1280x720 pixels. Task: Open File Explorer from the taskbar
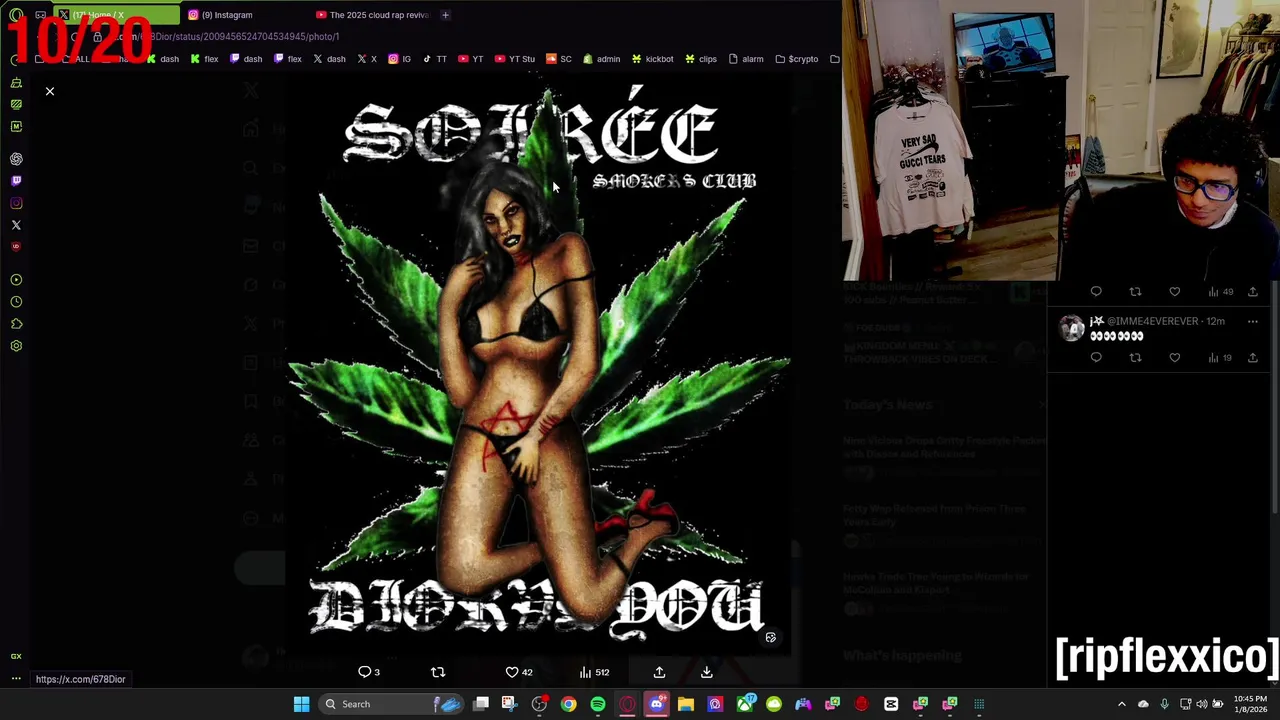point(685,704)
